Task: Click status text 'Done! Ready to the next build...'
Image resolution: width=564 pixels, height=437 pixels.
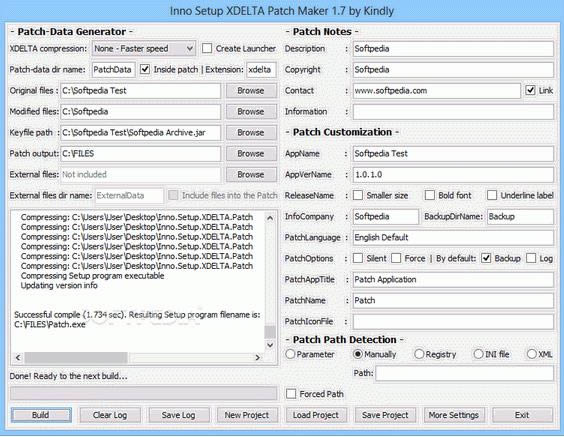Action: (x=68, y=376)
